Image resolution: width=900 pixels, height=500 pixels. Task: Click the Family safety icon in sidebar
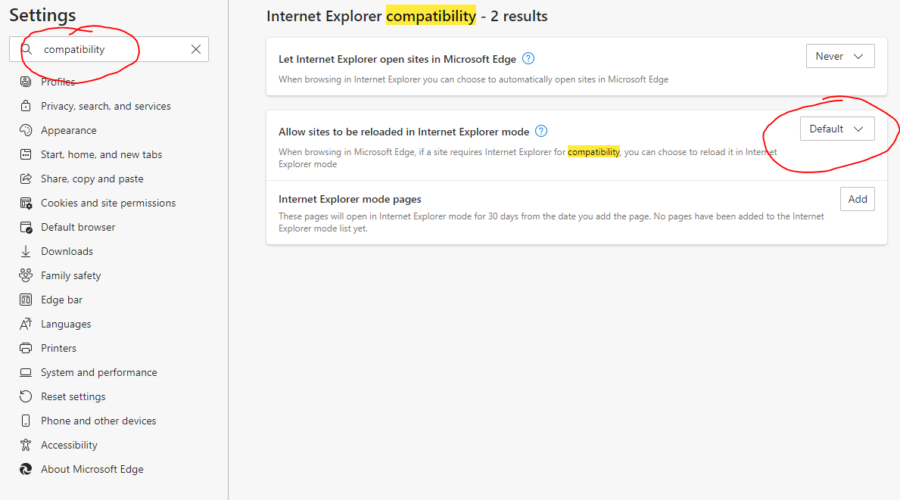coord(26,275)
